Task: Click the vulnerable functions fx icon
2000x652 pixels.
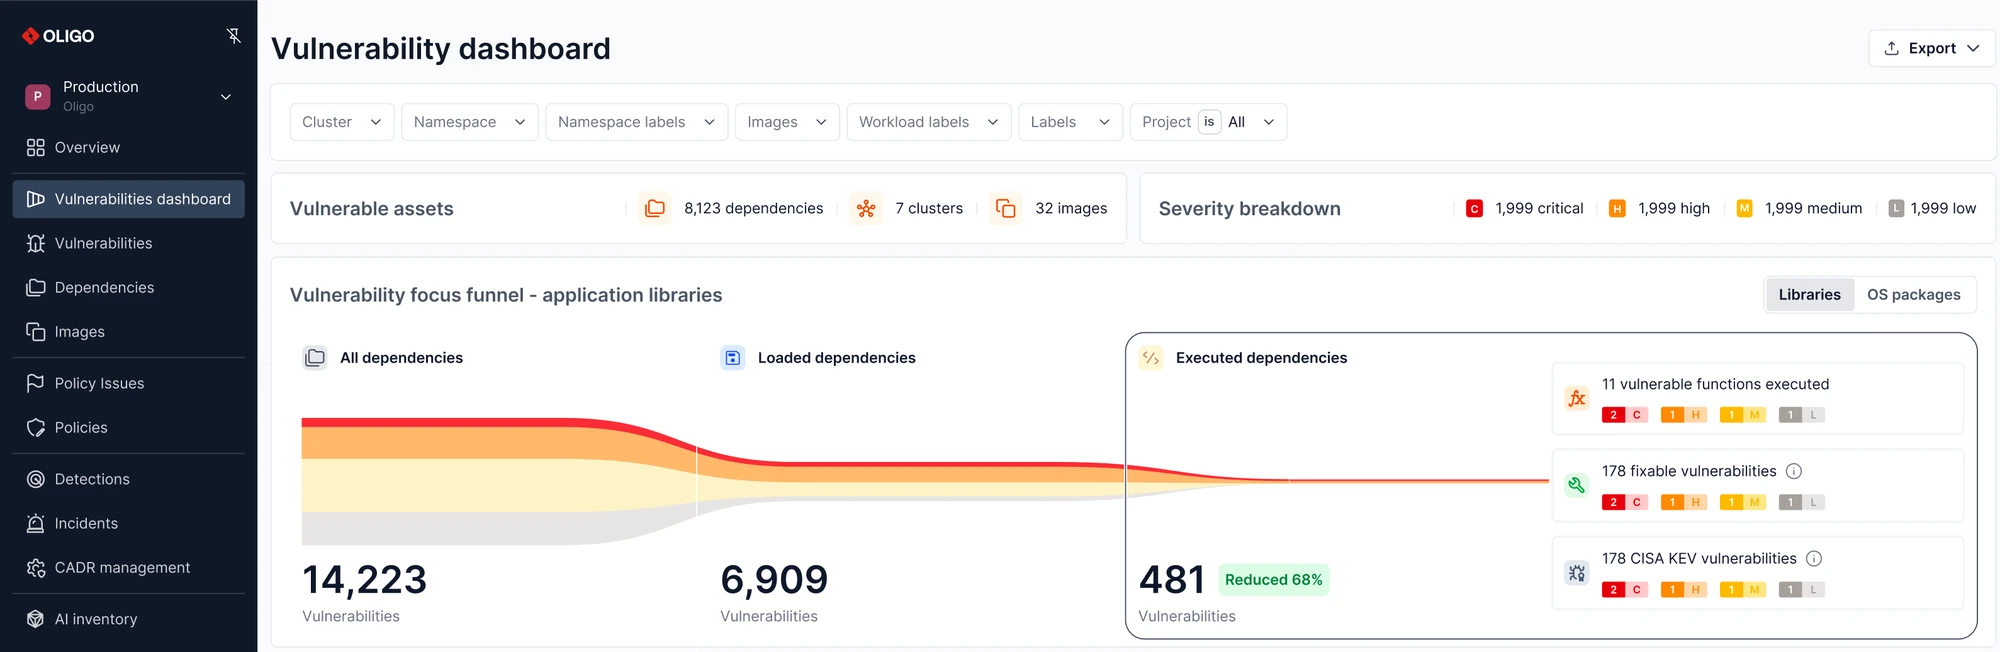Action: (x=1577, y=398)
